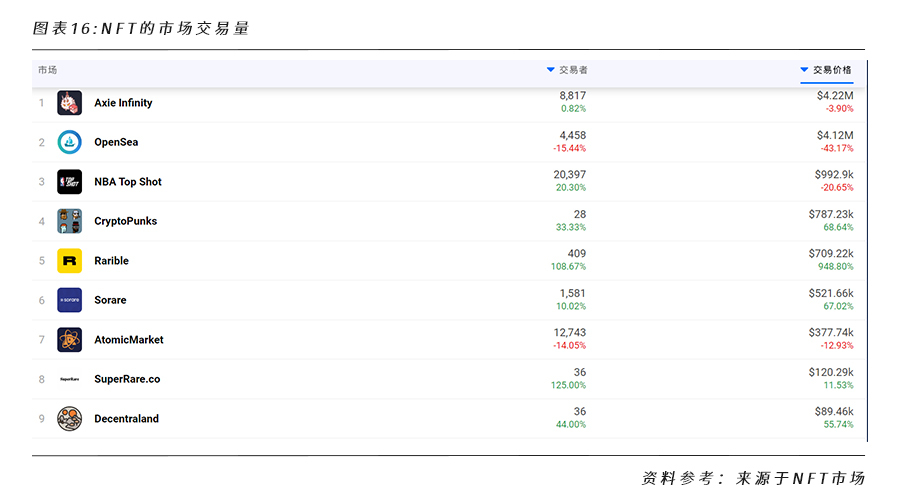The height and width of the screenshot is (500, 900).
Task: Open the AtomicMarket name link
Action: pyautogui.click(x=129, y=340)
